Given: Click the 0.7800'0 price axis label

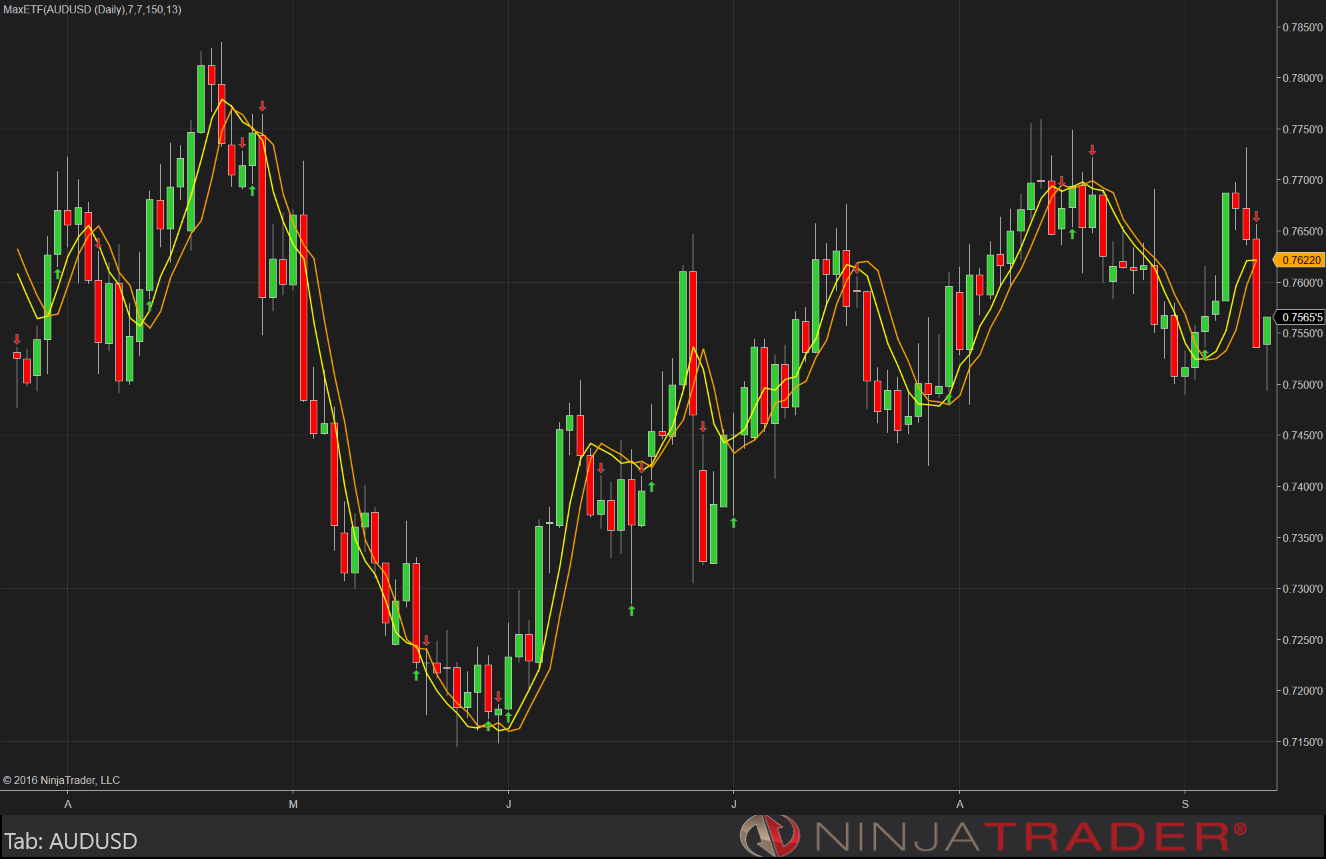Looking at the screenshot, I should pos(1302,78).
